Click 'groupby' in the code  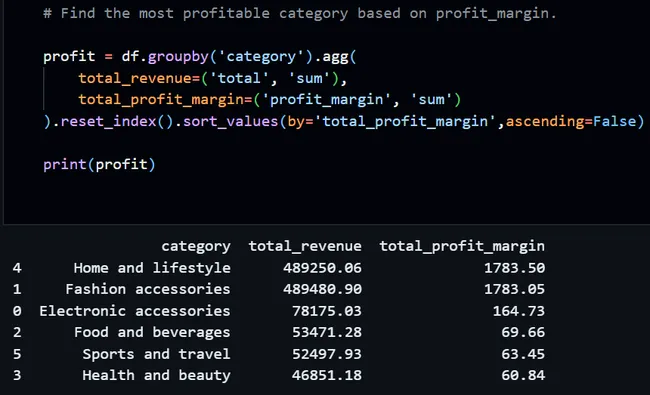(x=178, y=56)
